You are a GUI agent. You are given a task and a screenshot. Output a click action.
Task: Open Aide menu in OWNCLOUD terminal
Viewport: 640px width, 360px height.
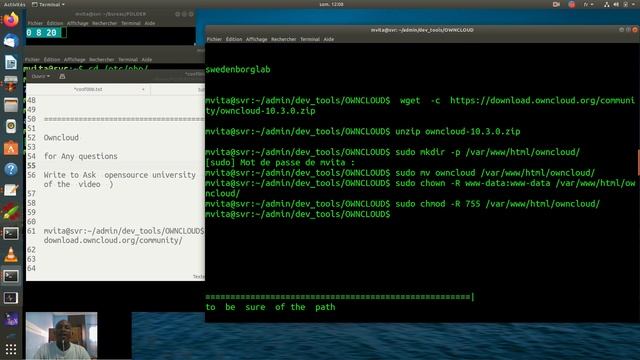pyautogui.click(x=329, y=39)
